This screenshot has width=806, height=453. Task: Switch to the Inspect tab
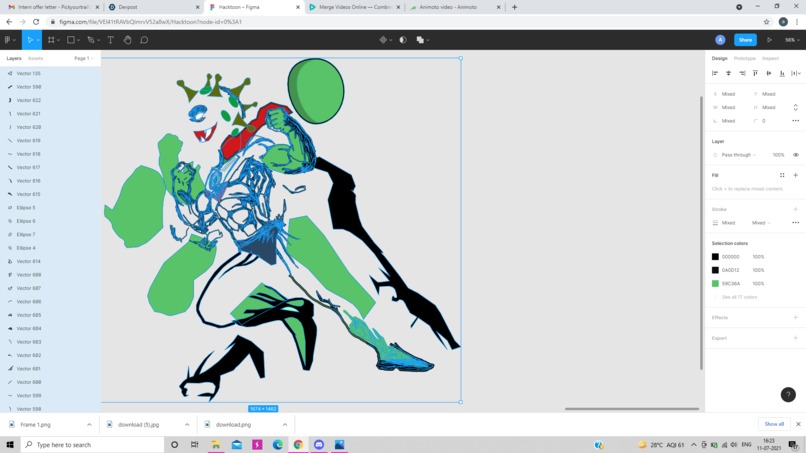(771, 58)
